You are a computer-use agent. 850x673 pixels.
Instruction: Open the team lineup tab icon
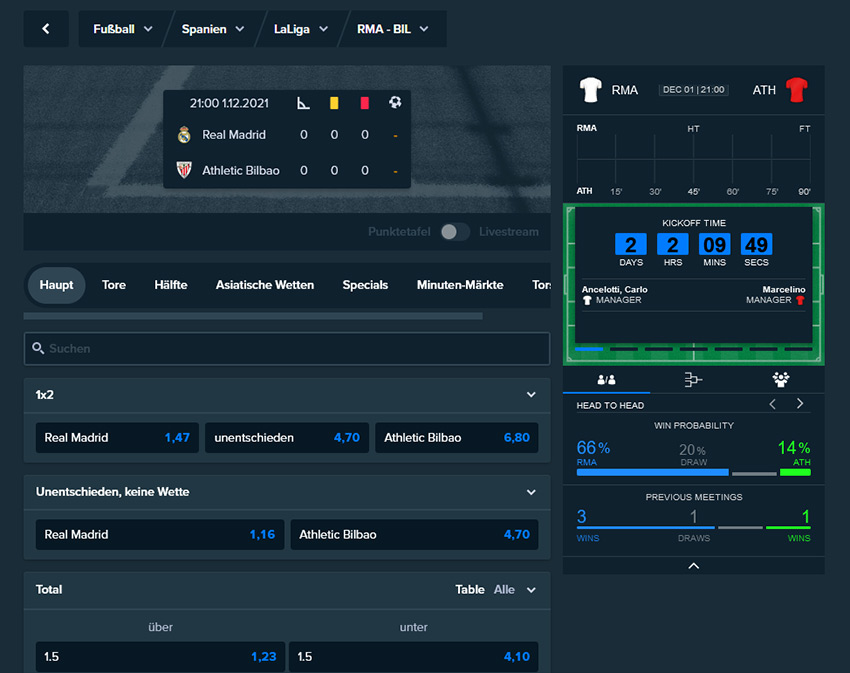[x=781, y=380]
